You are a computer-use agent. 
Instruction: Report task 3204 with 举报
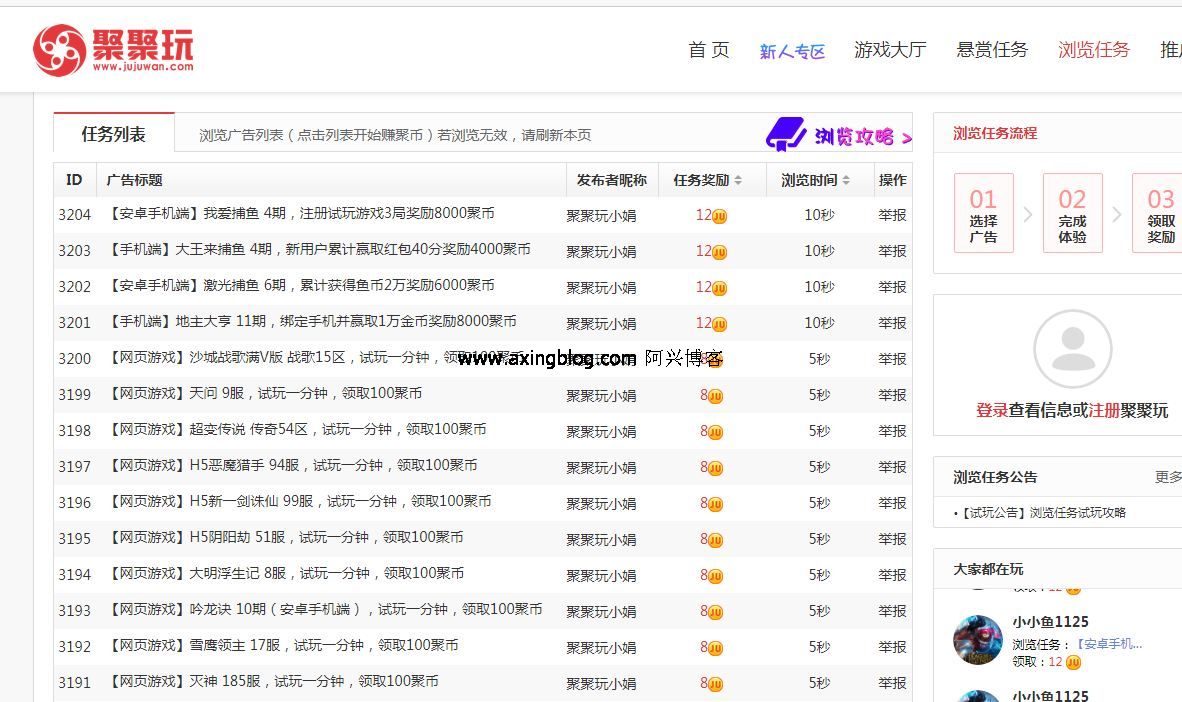(x=892, y=215)
